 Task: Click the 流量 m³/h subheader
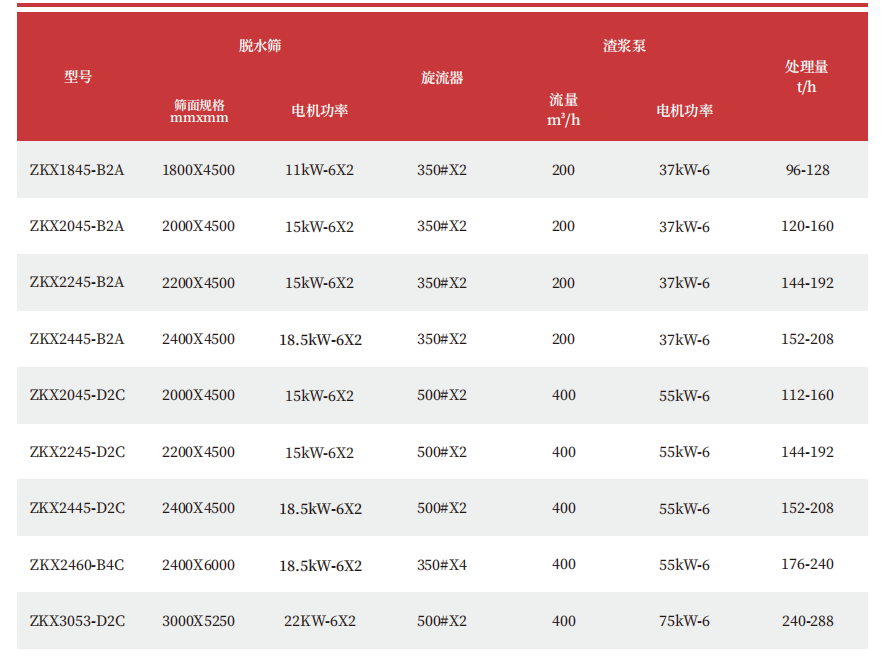[x=563, y=109]
